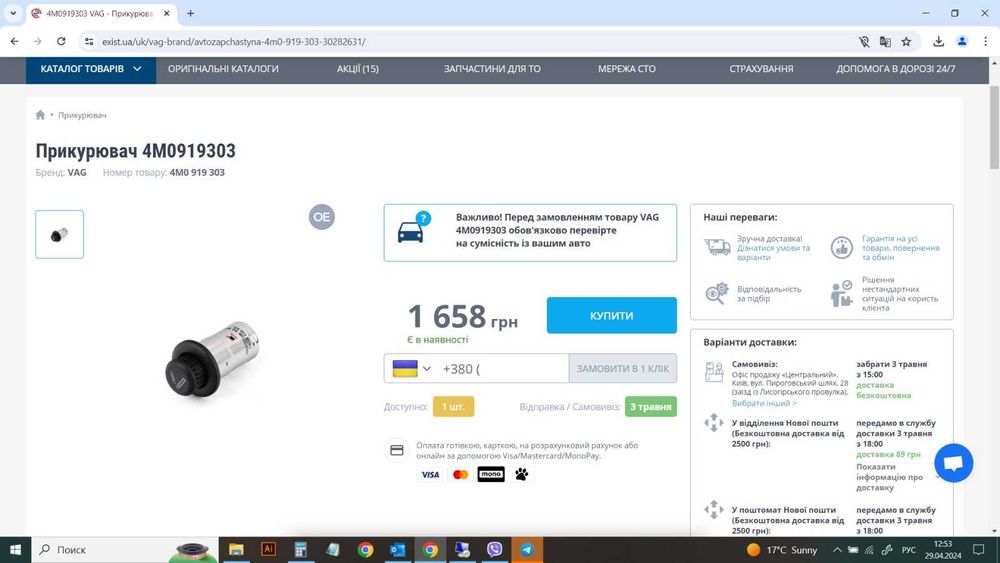Open the taskbar clock and date
Image resolution: width=1000 pixels, height=563 pixels.
pyautogui.click(x=943, y=550)
